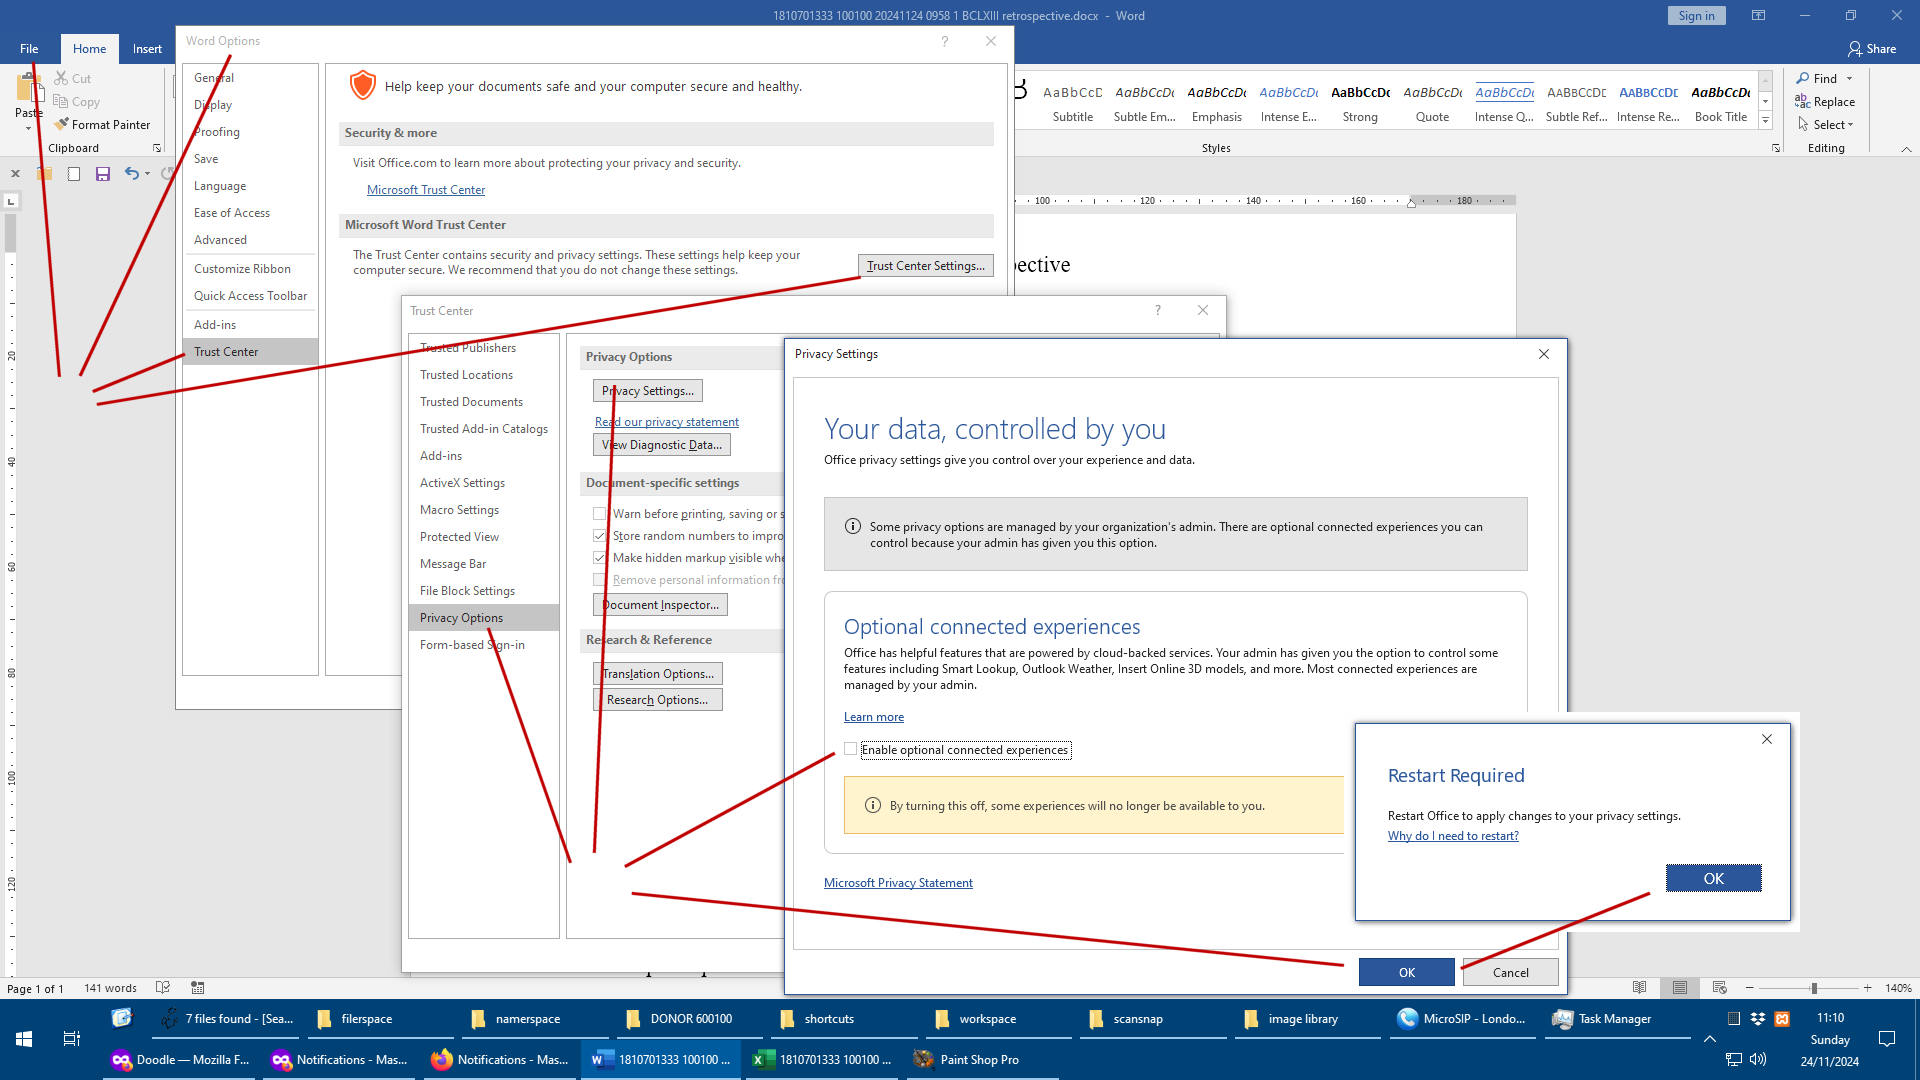
Task: Click the Undo arrow icon
Action: 131,174
